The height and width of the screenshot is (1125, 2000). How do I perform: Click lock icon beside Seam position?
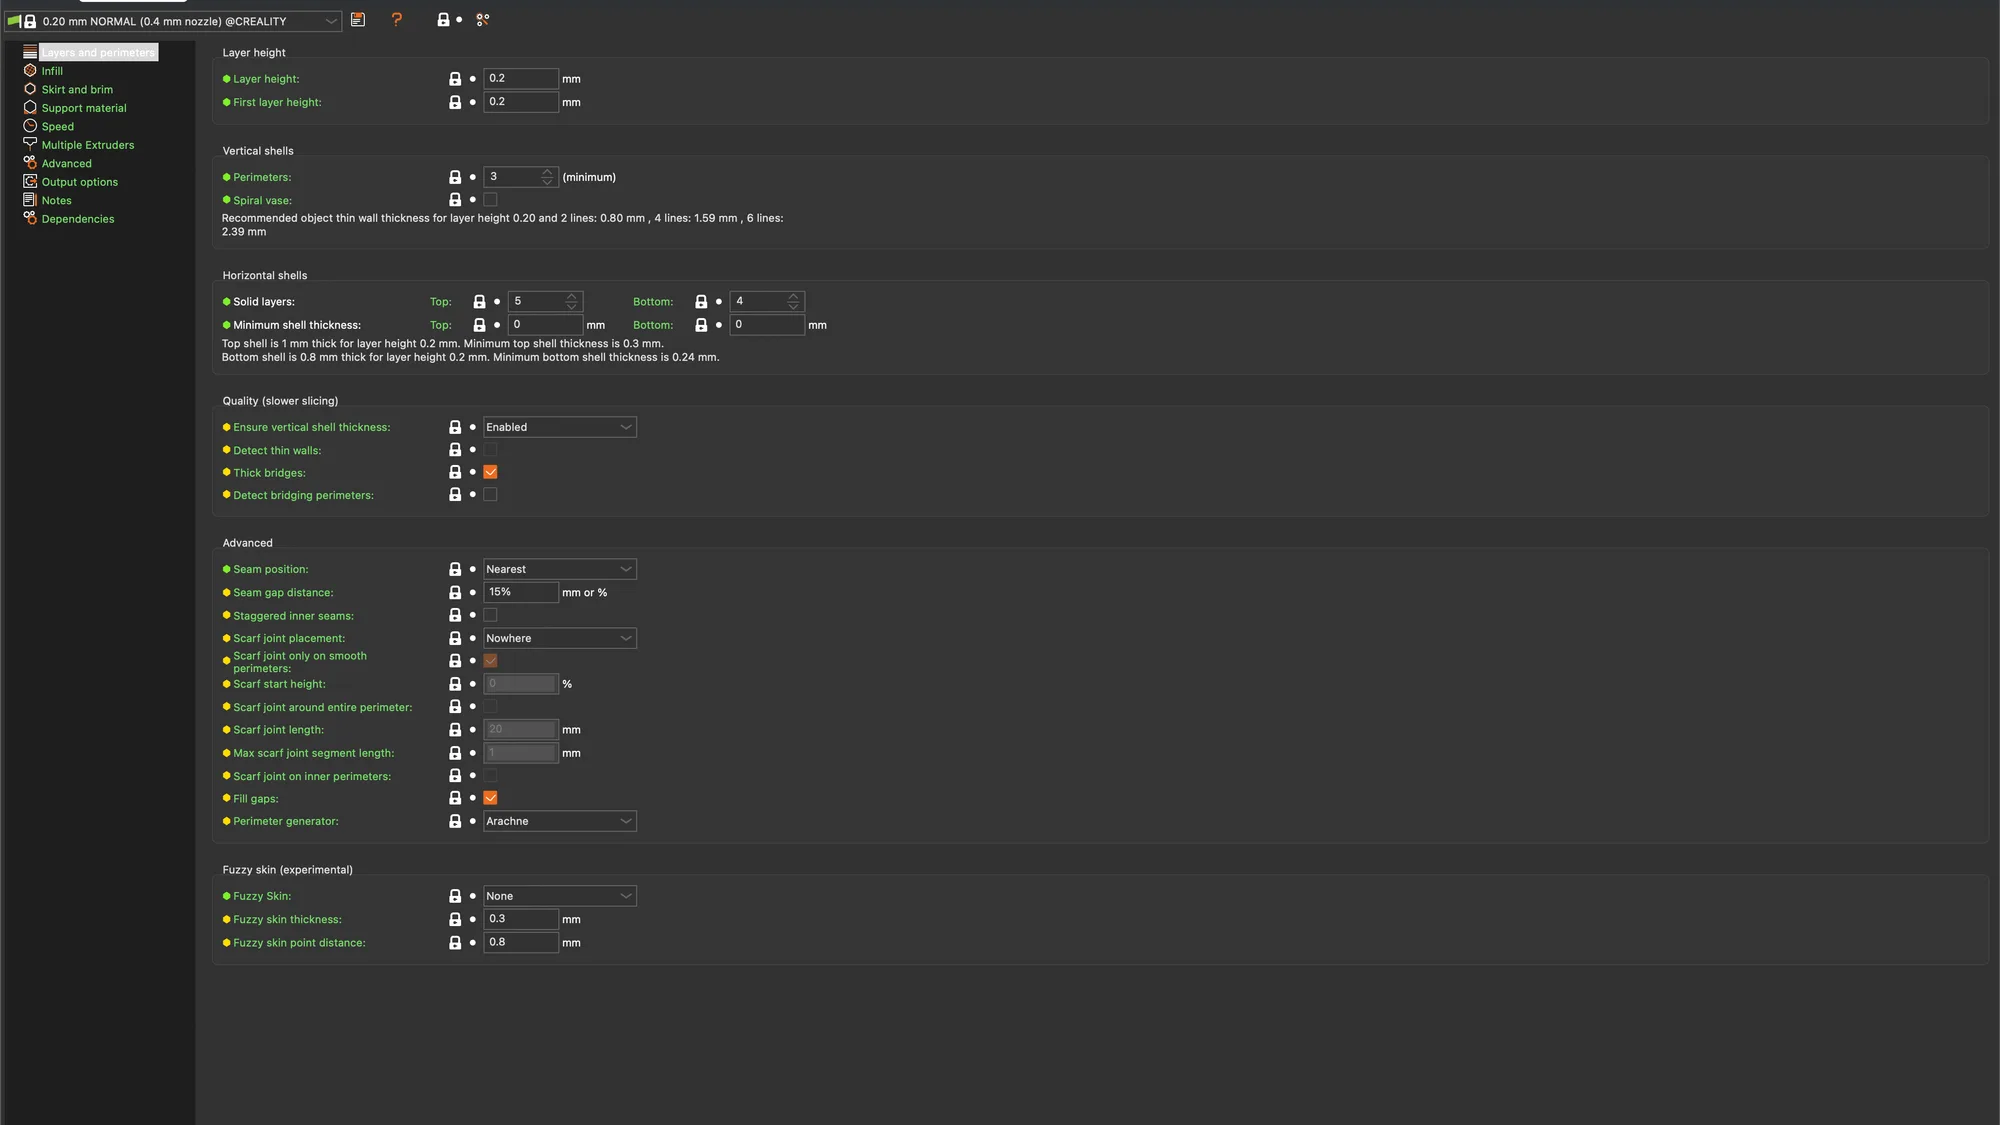(455, 569)
